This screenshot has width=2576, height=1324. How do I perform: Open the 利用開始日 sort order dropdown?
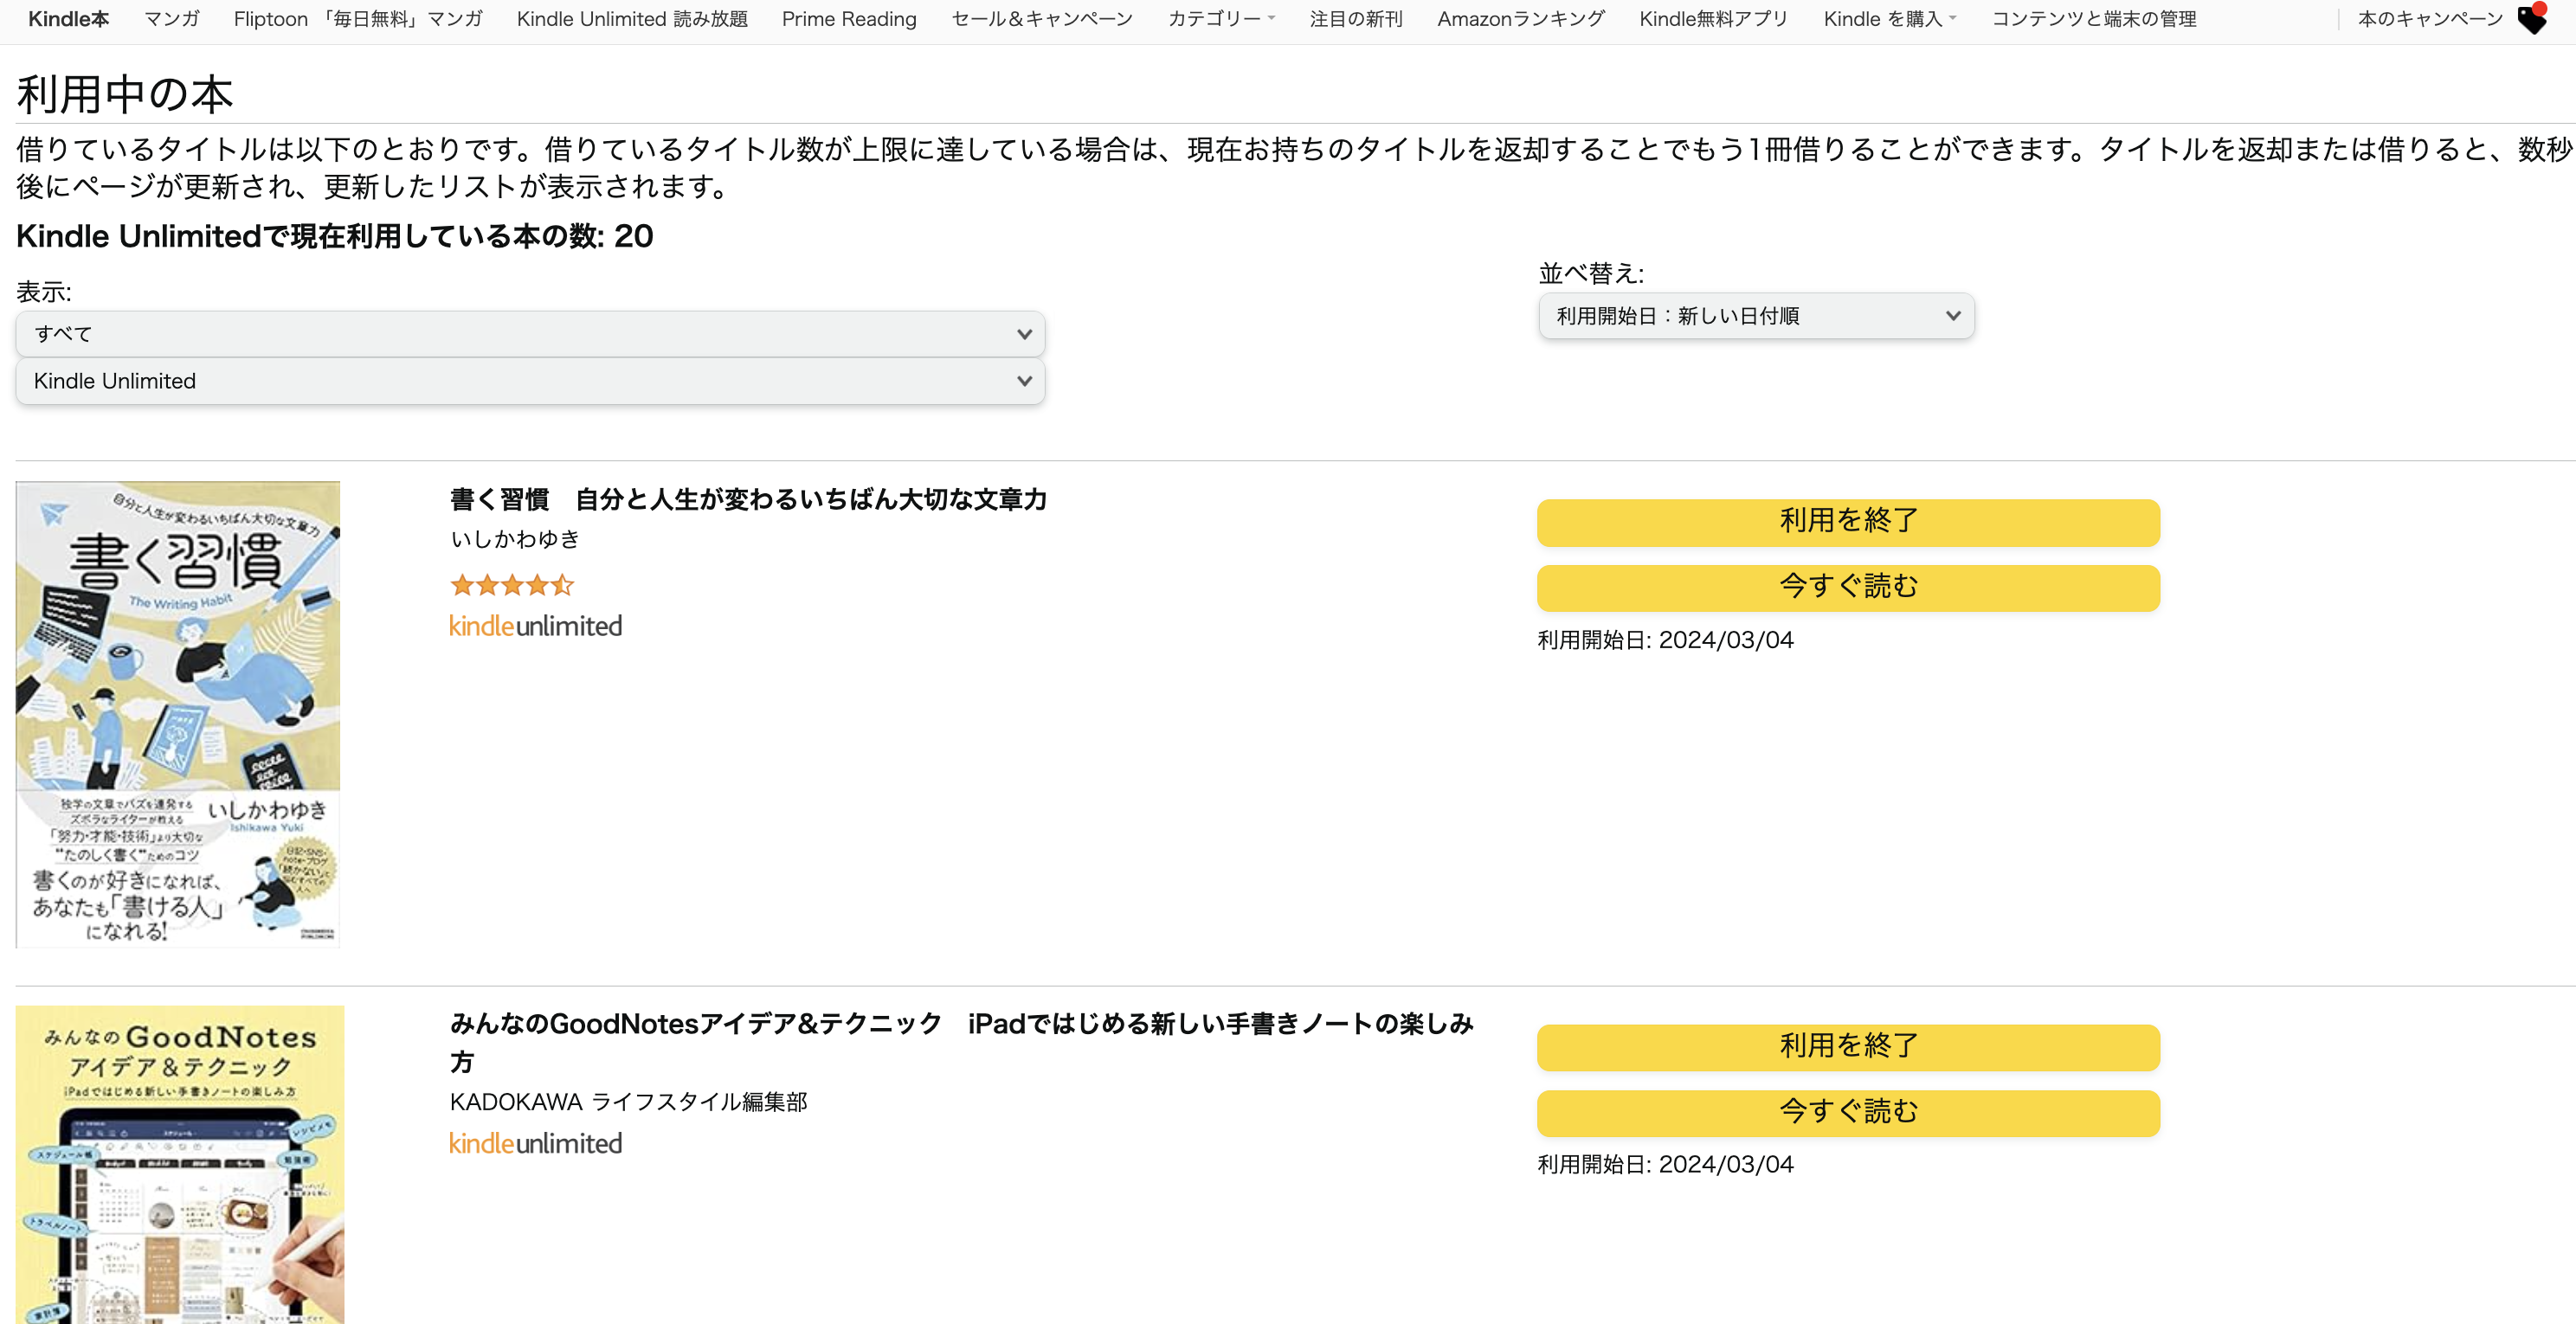coord(1756,316)
